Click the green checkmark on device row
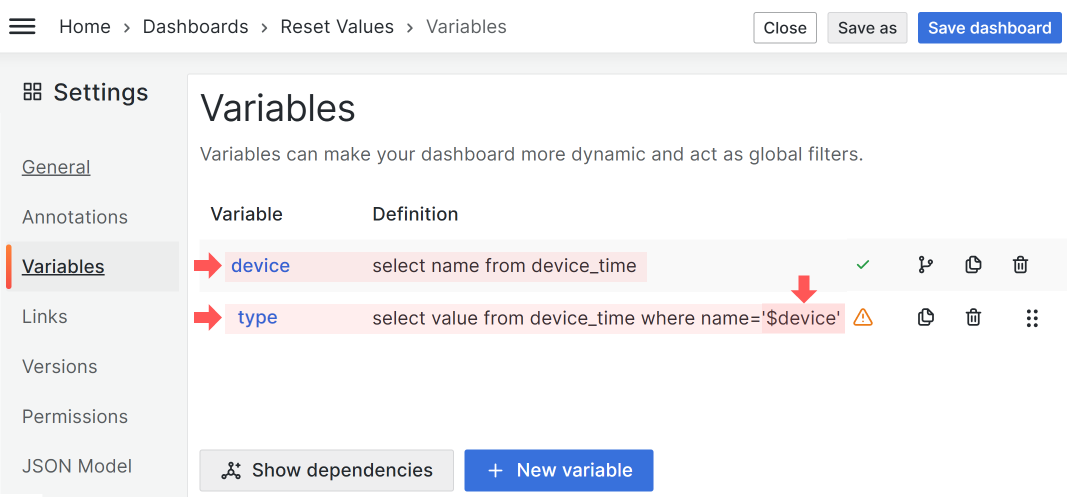Viewport: 1067px width, 497px height. coord(863,265)
